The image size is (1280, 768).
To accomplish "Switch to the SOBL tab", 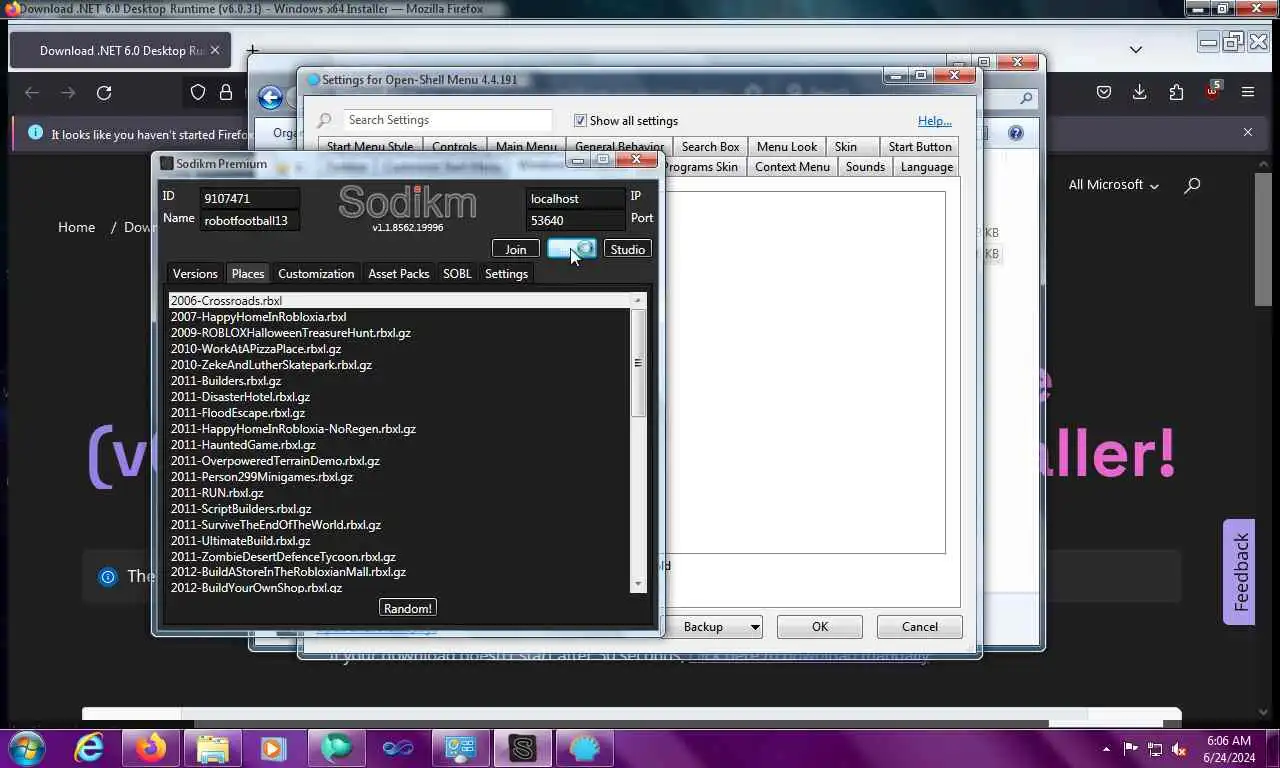I will (457, 274).
